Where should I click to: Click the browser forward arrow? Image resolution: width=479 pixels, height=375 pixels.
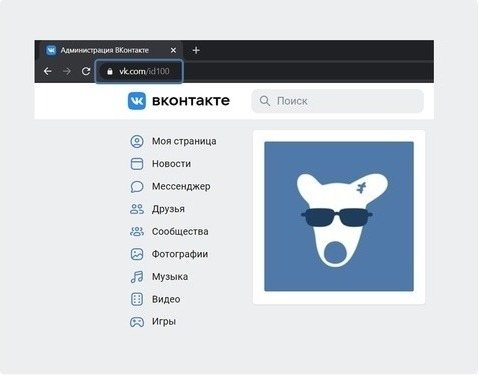pyautogui.click(x=67, y=71)
